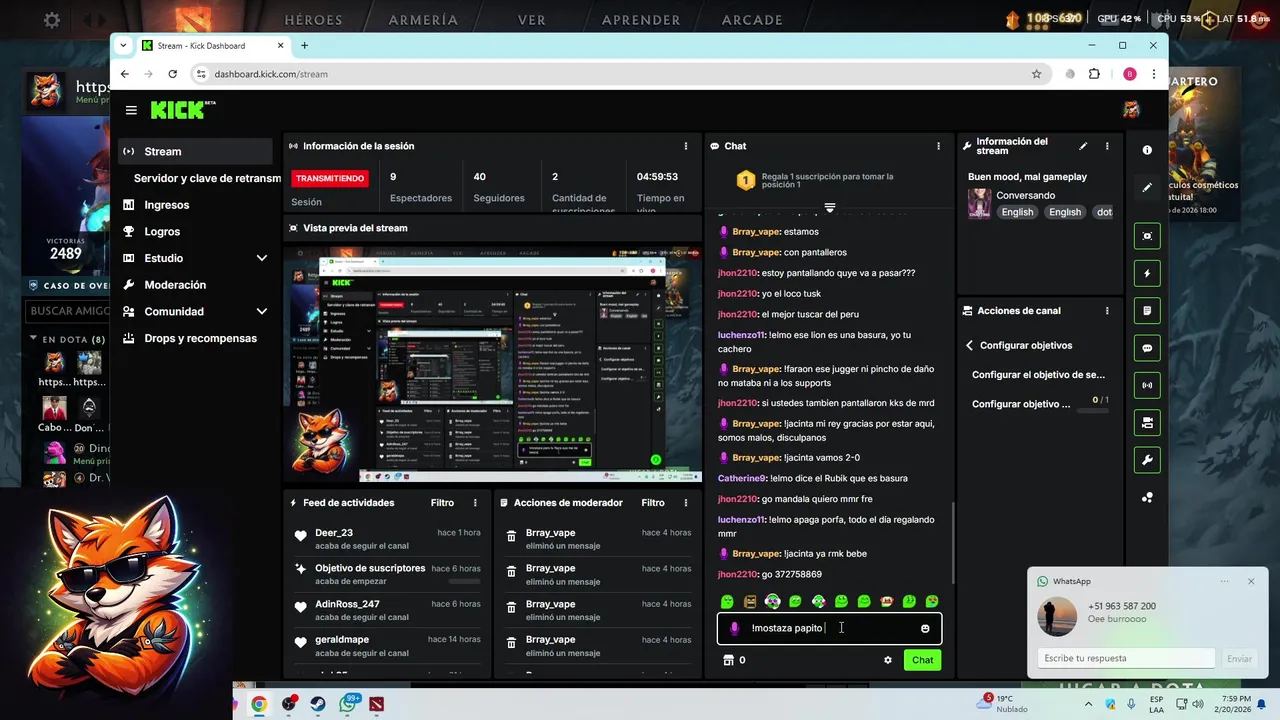Open options for Acciones de canal panel
Screen dimensions: 1280x720
click(1107, 311)
